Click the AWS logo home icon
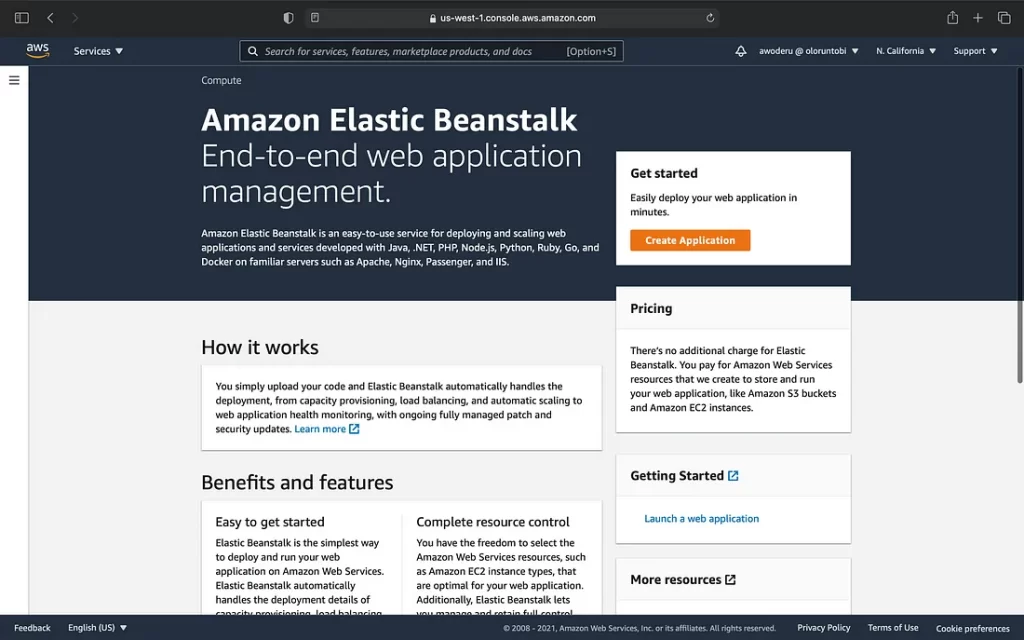 [38, 51]
